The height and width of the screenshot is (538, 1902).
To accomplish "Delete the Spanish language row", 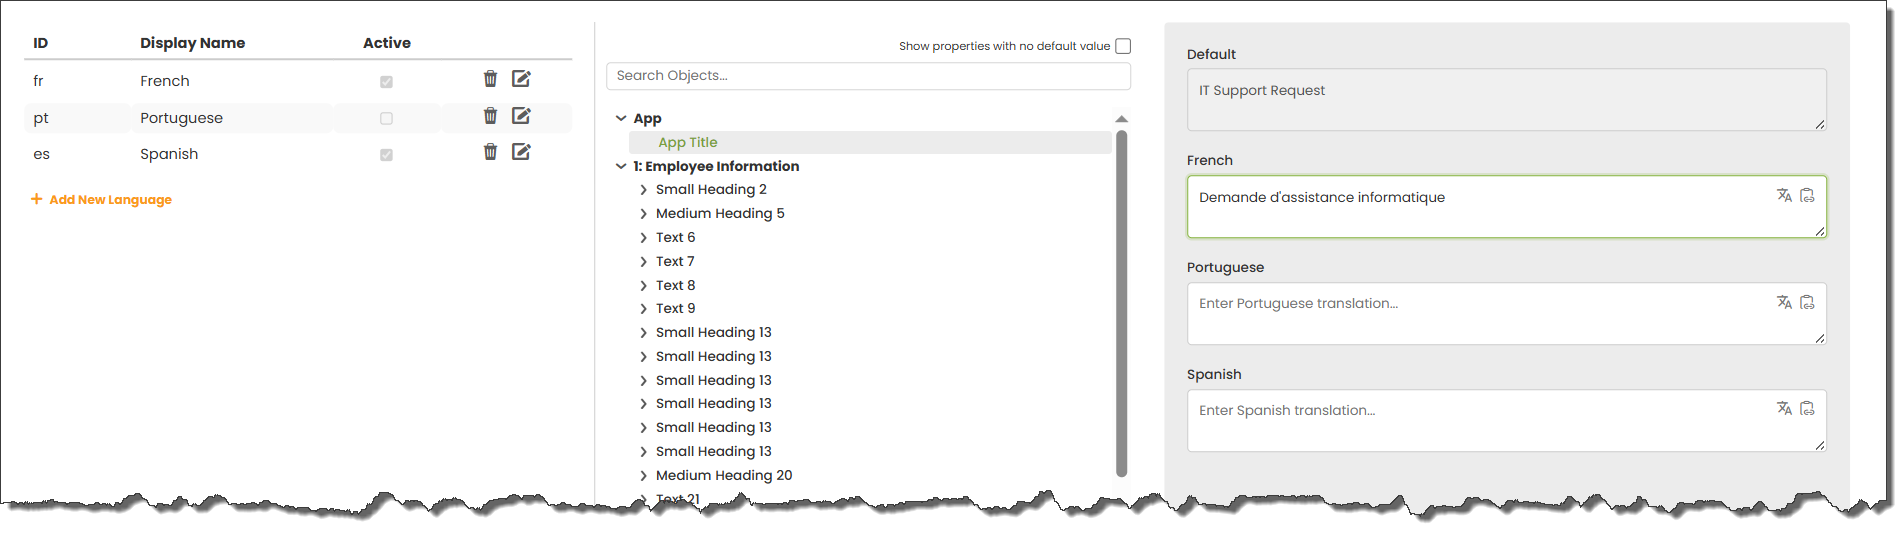I will (490, 152).
